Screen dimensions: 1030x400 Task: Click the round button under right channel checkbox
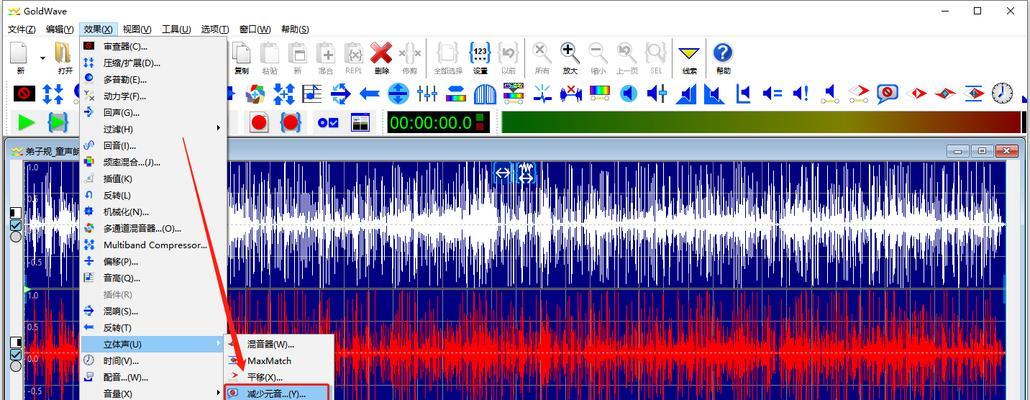[16, 366]
